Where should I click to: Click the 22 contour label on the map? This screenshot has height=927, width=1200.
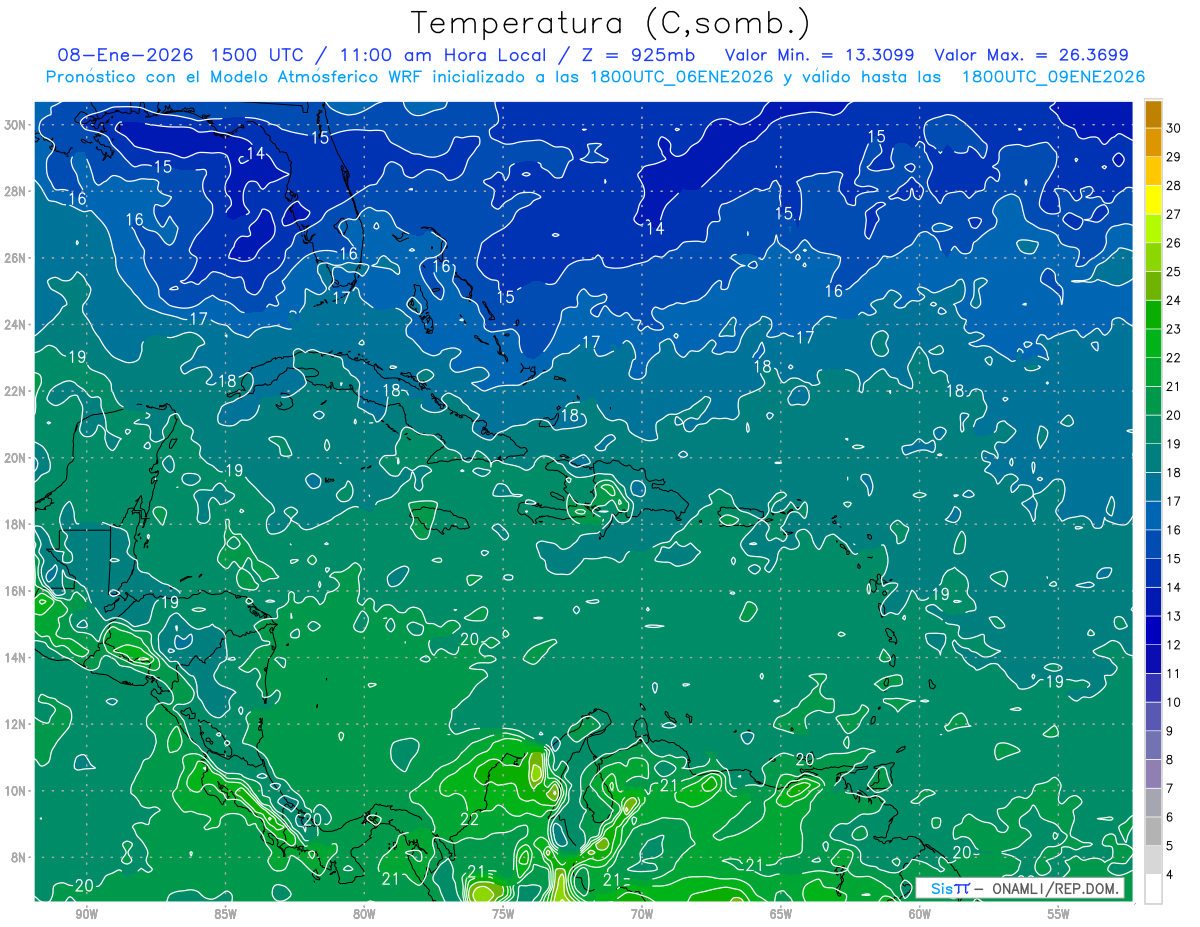click(469, 820)
